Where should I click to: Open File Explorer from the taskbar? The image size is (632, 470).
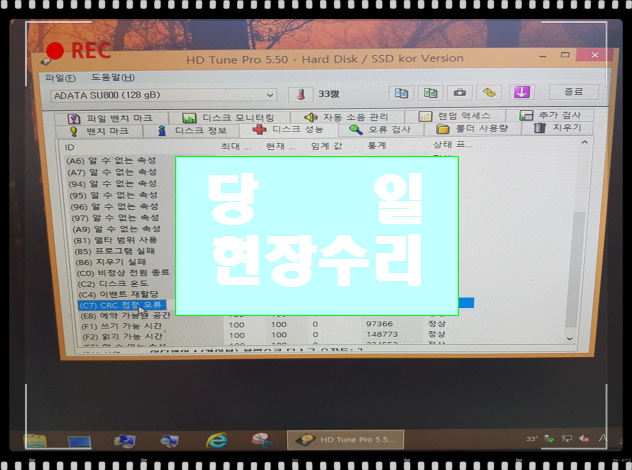tap(35, 440)
